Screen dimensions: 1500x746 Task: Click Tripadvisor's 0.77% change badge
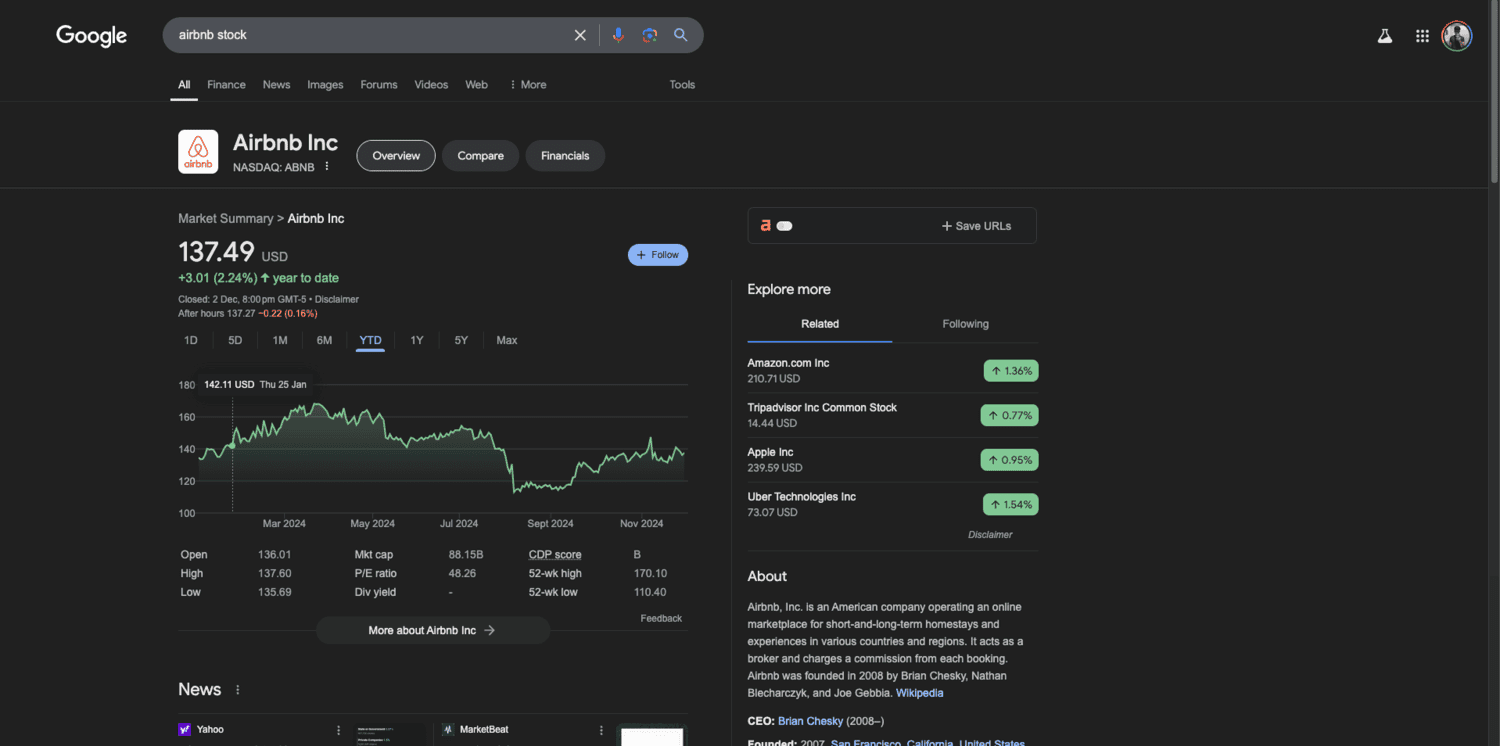click(1009, 415)
